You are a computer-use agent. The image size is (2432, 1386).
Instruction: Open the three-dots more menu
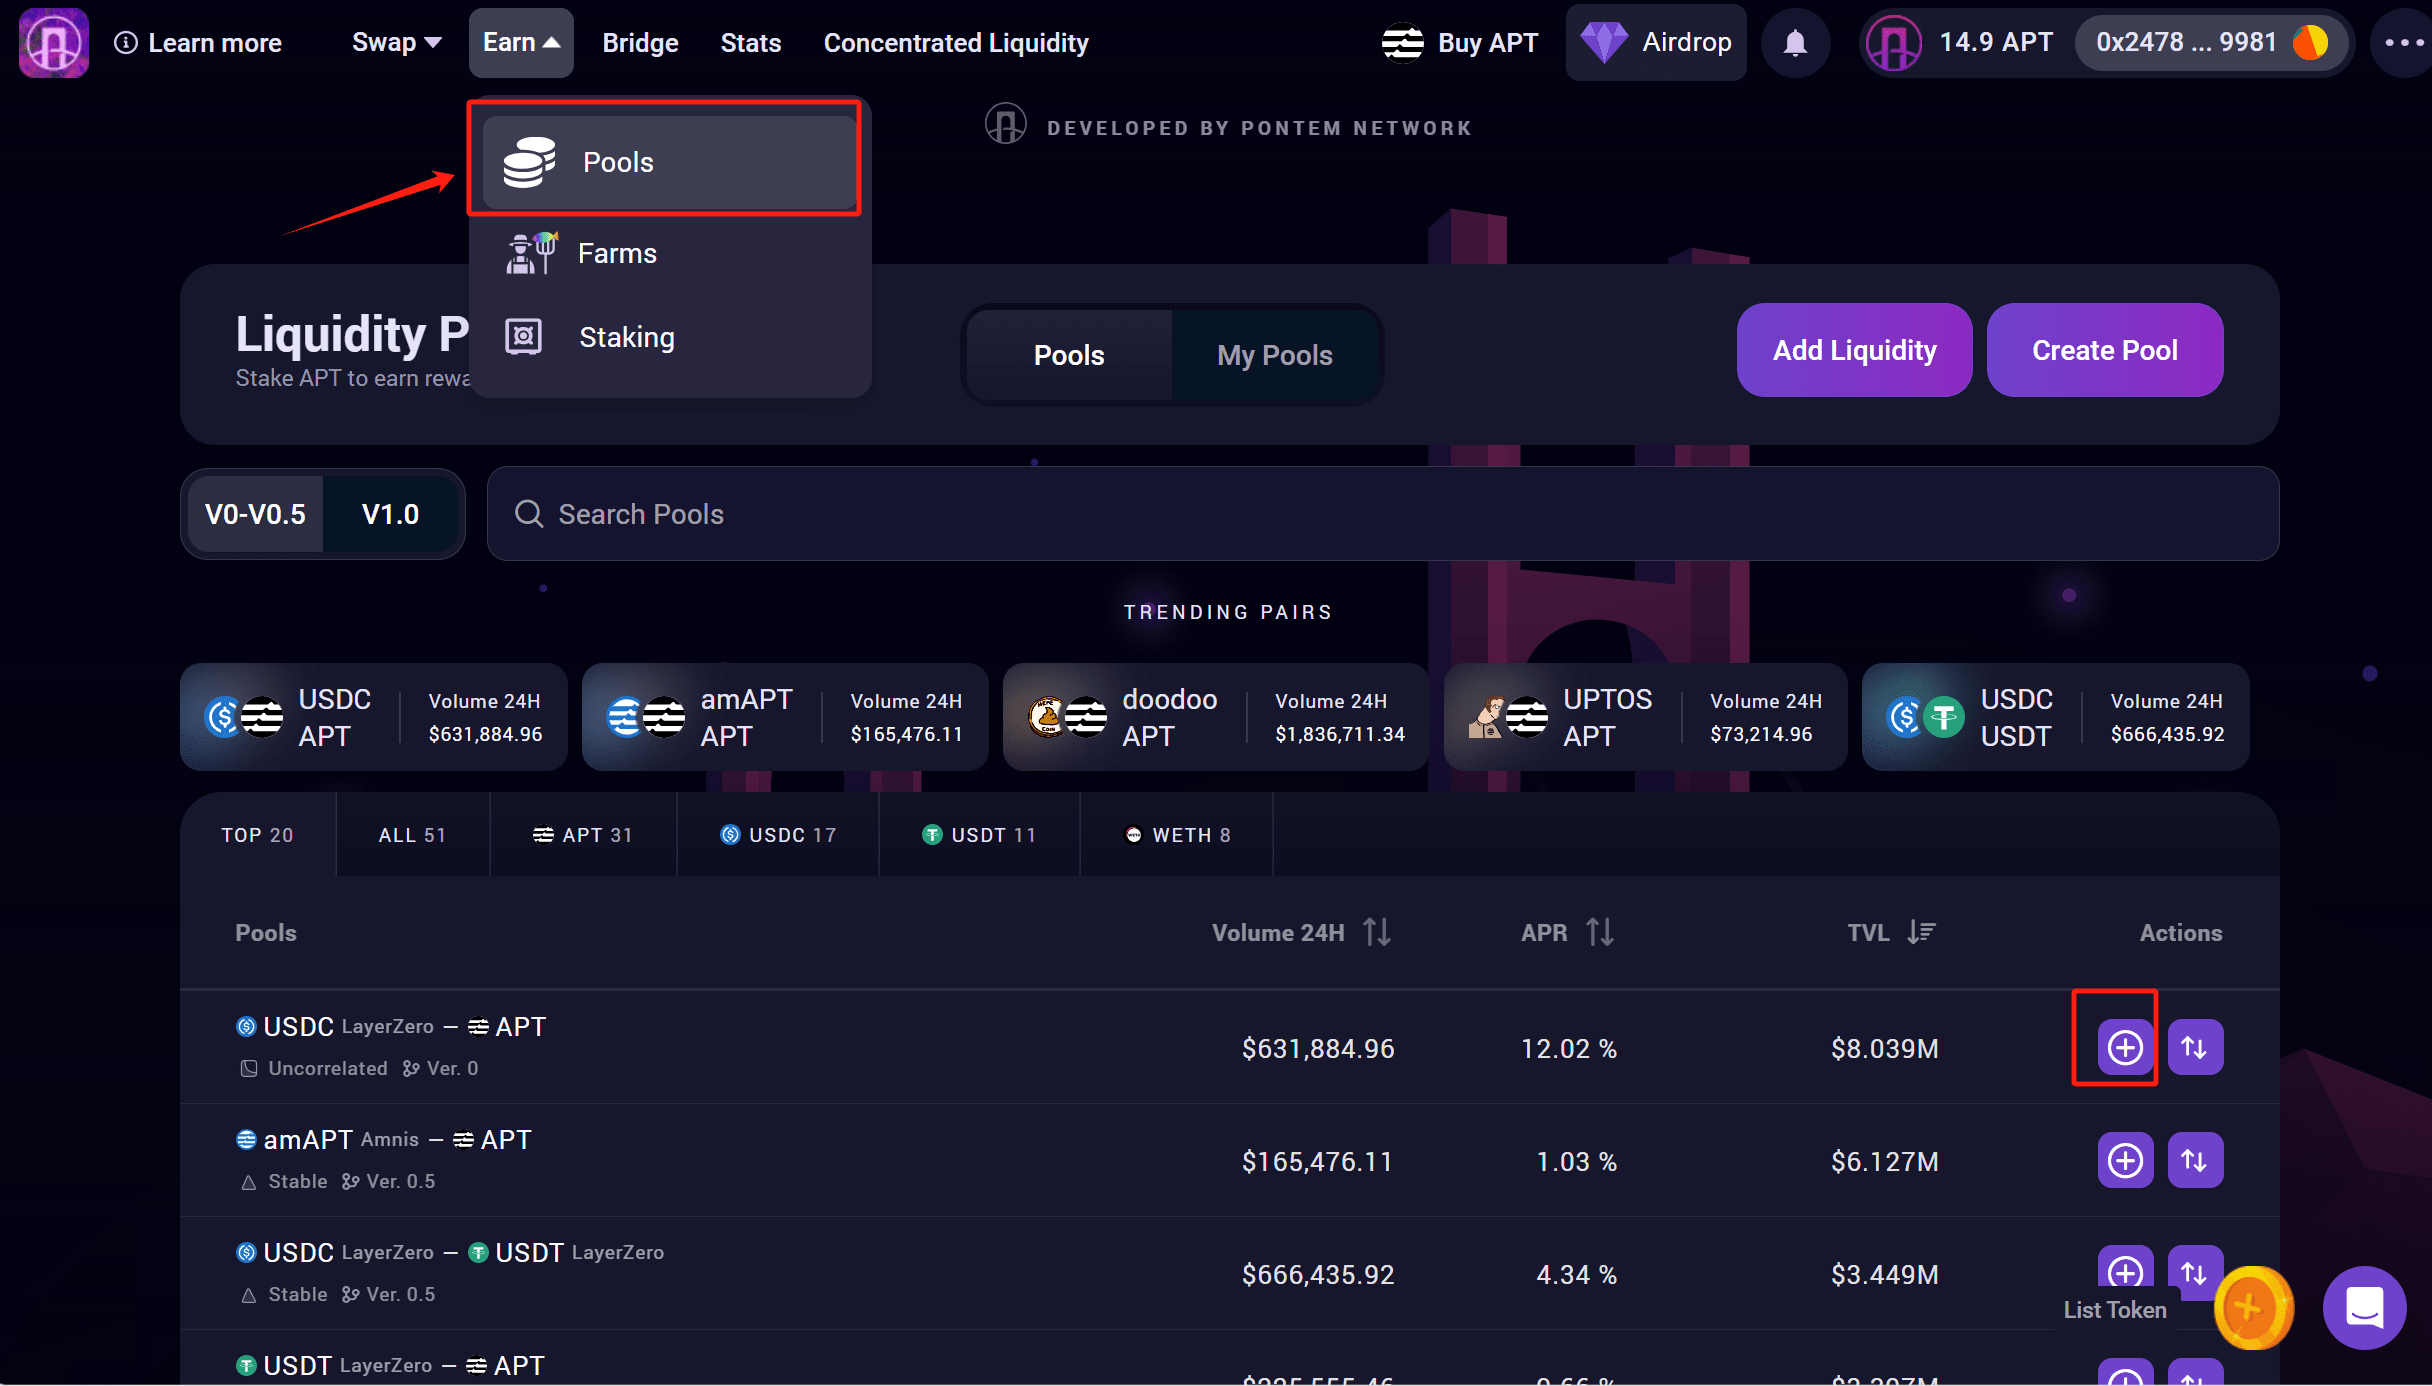(x=2403, y=43)
